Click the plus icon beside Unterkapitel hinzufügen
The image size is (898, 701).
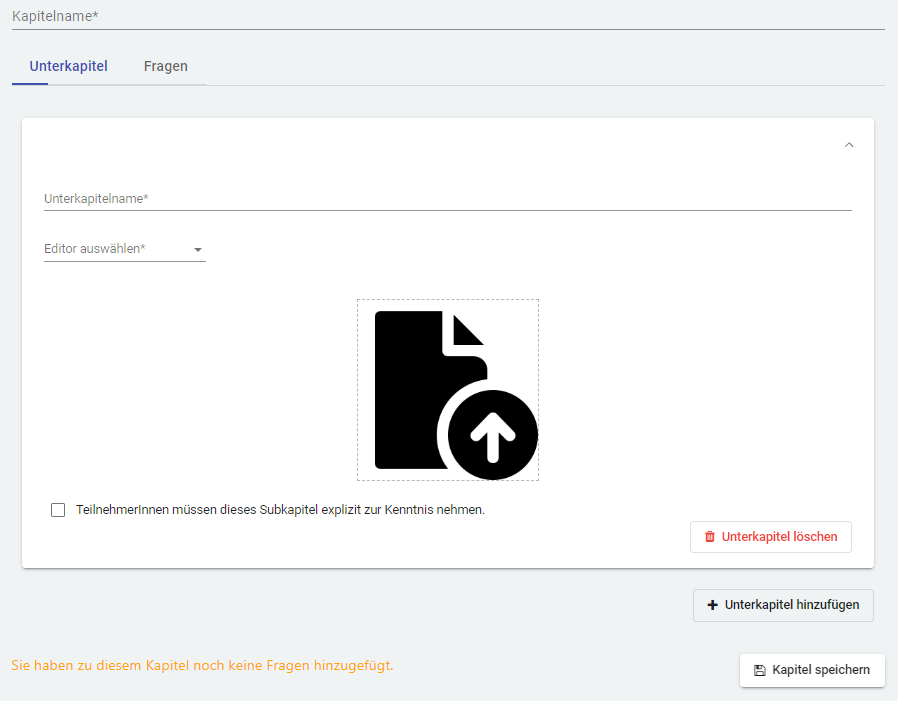pyautogui.click(x=713, y=605)
